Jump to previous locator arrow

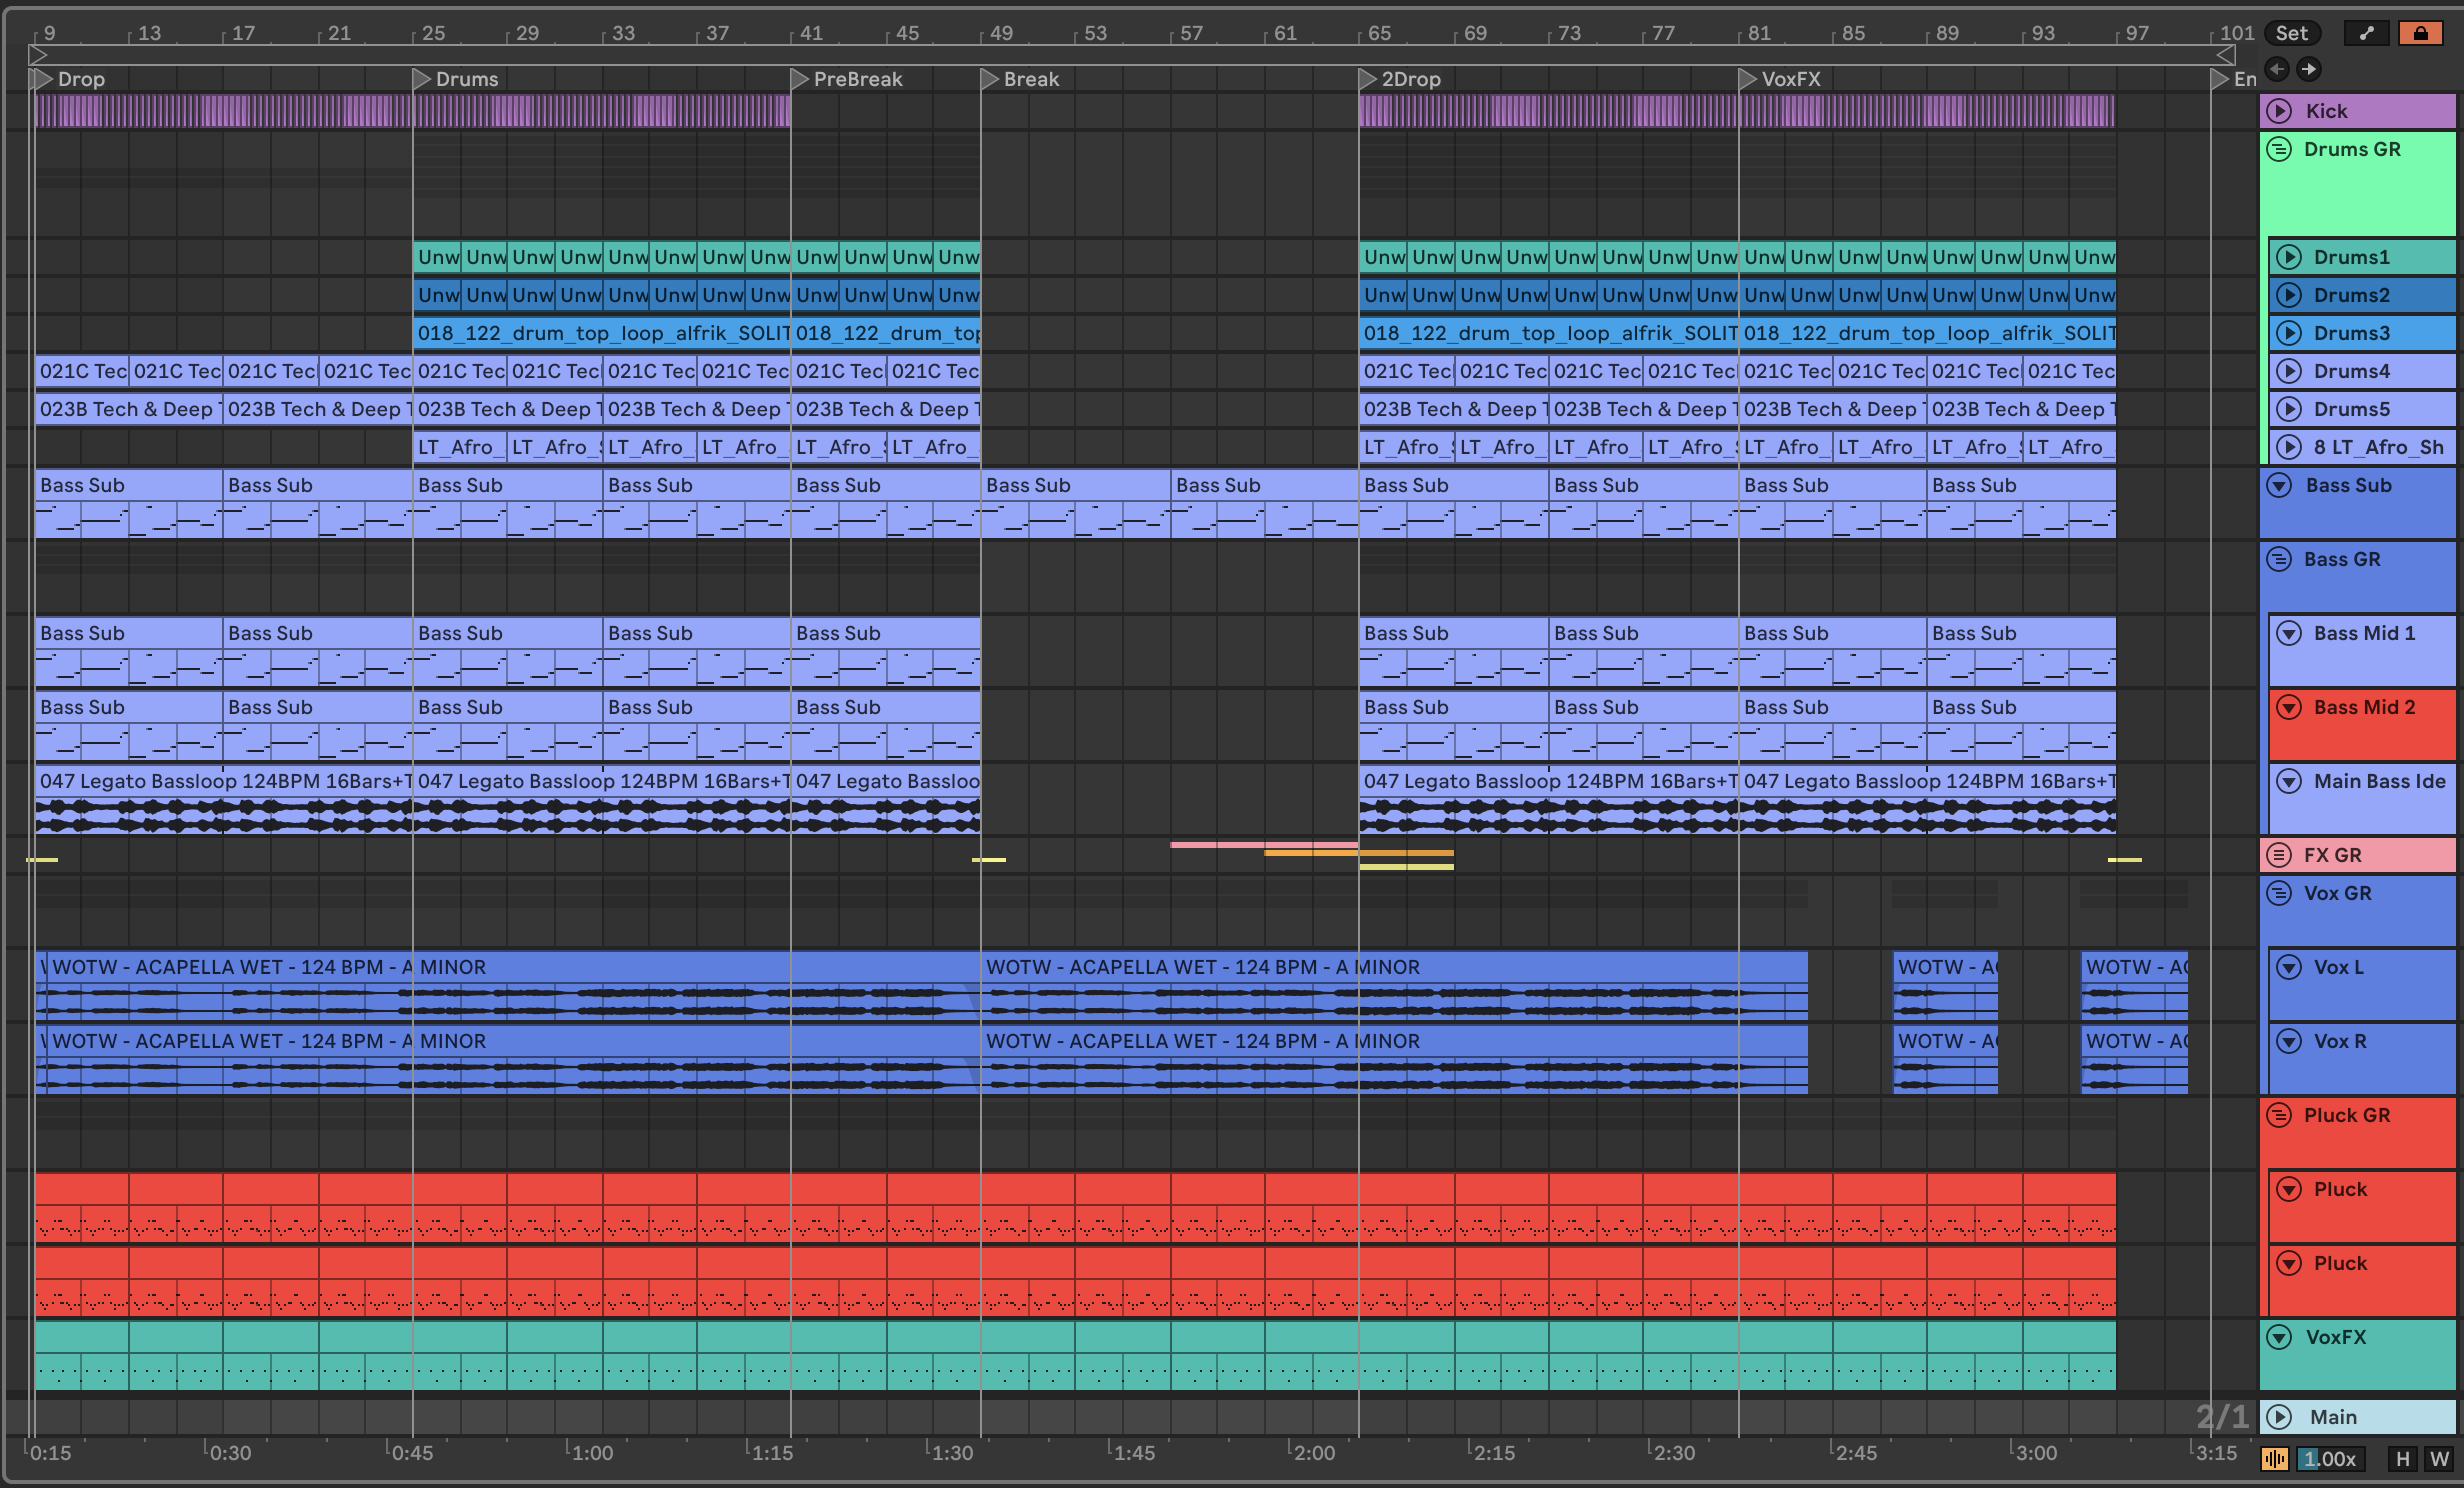2277,69
